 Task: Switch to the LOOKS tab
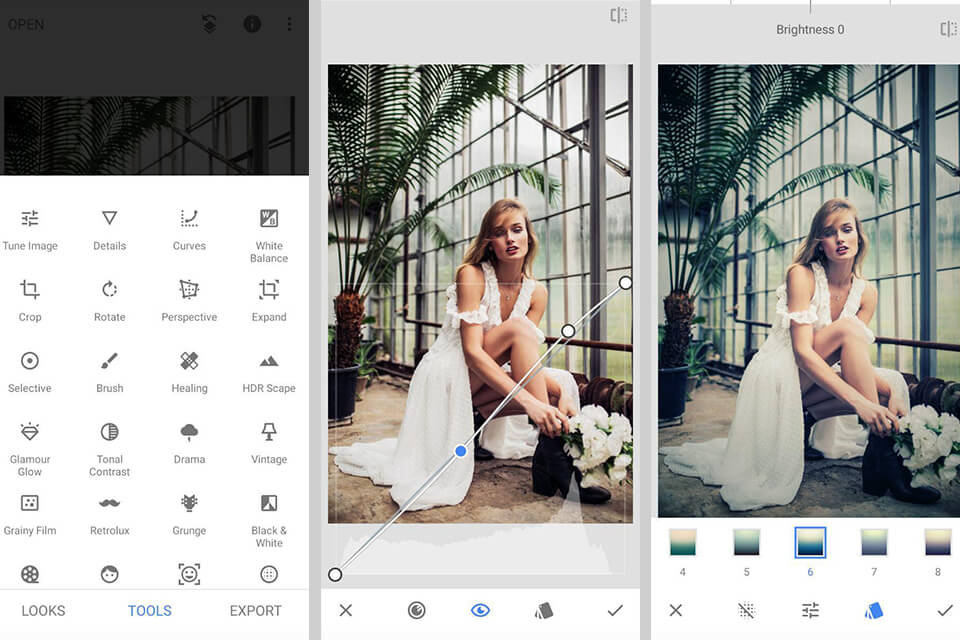click(x=43, y=610)
